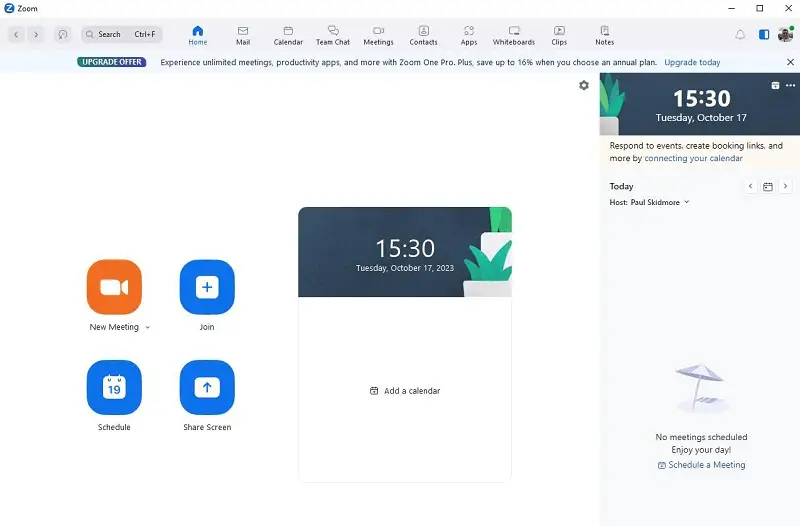Click the forward navigation arrow

(x=36, y=35)
